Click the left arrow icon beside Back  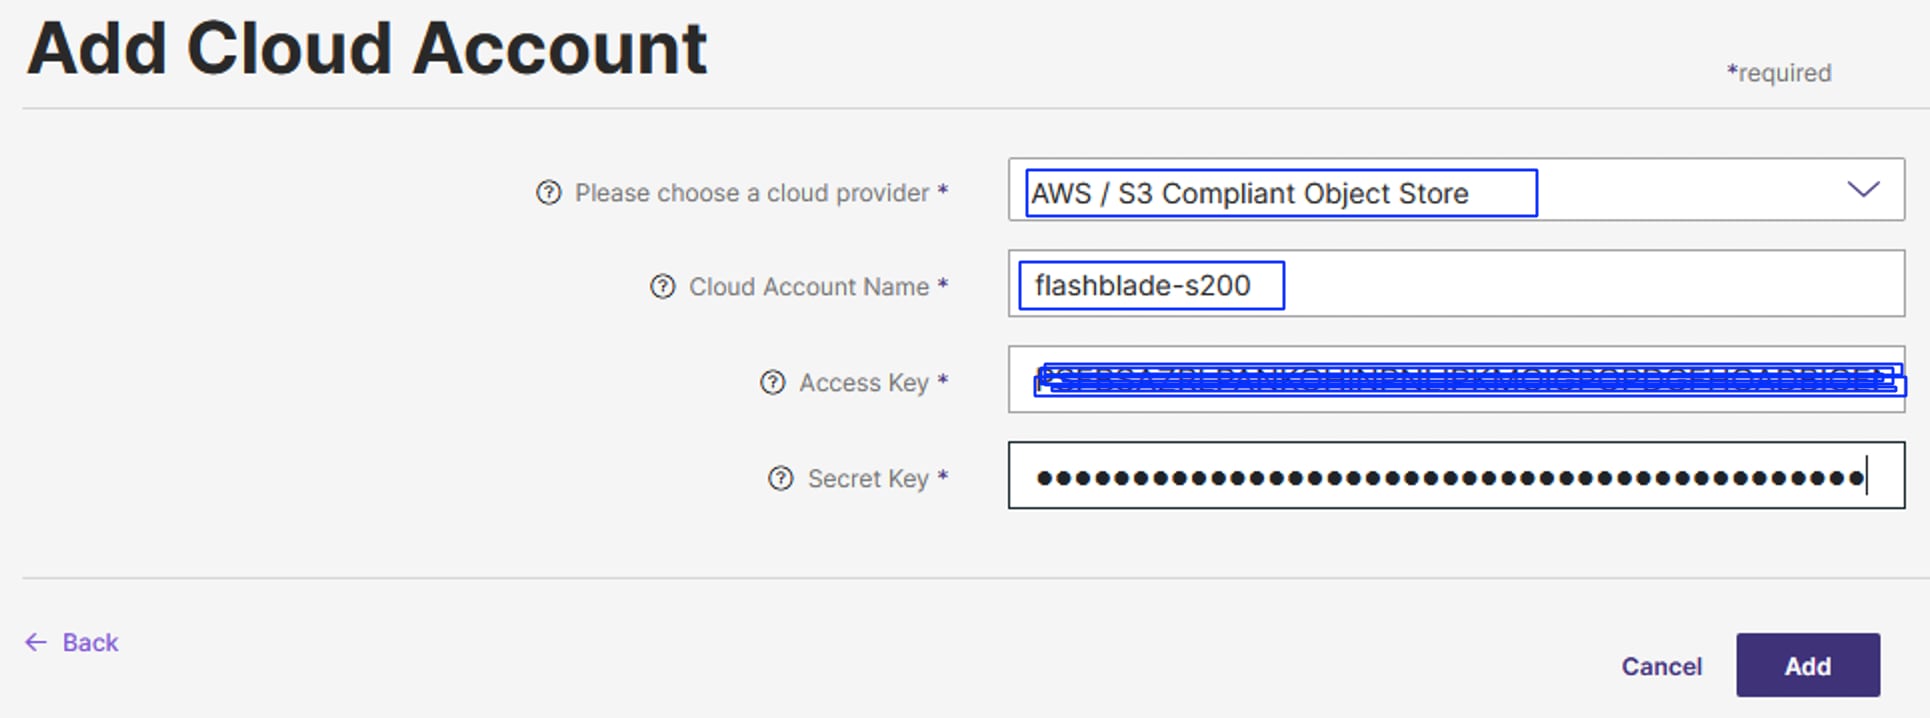[x=36, y=642]
